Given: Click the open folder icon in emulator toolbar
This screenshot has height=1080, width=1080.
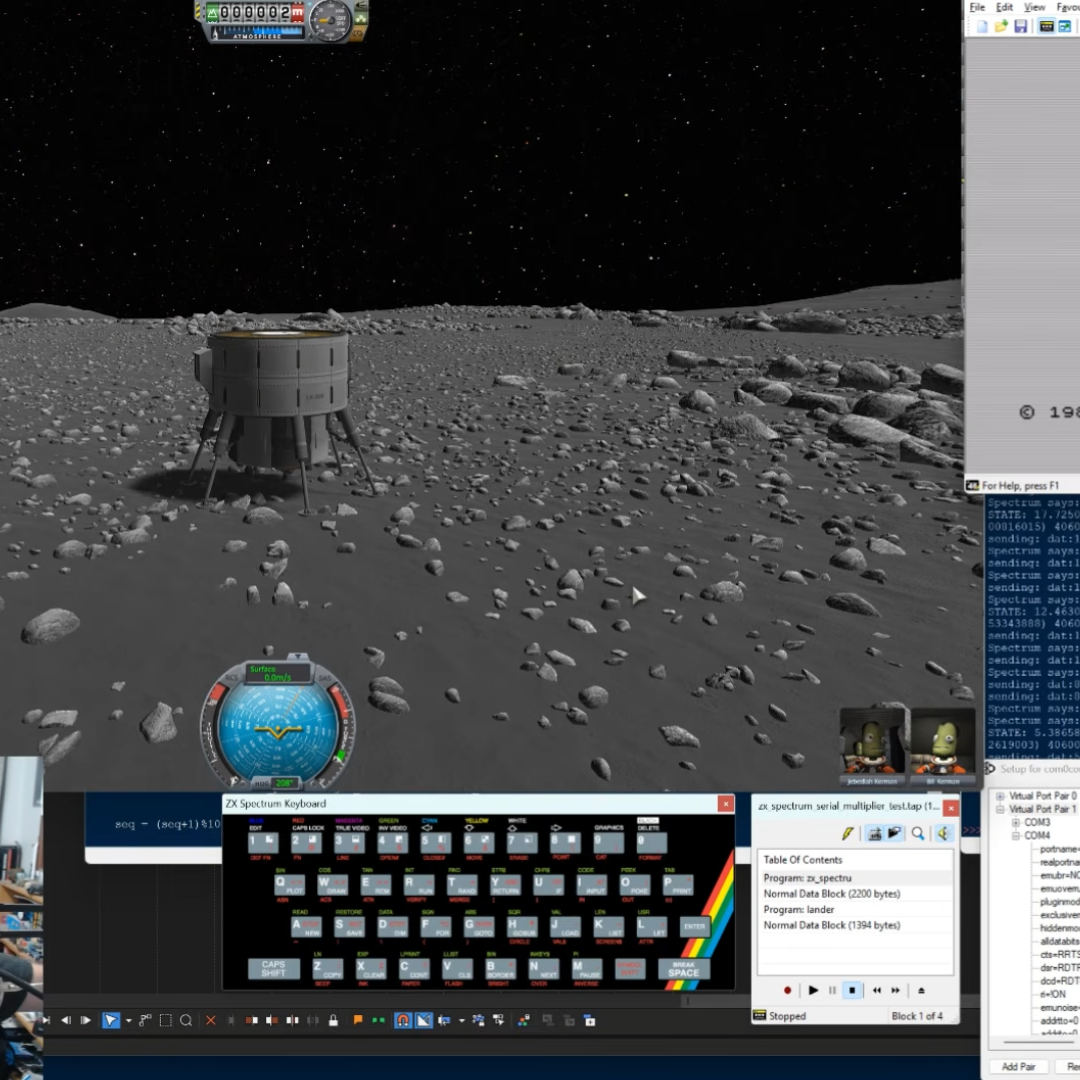Looking at the screenshot, I should click(x=1001, y=26).
